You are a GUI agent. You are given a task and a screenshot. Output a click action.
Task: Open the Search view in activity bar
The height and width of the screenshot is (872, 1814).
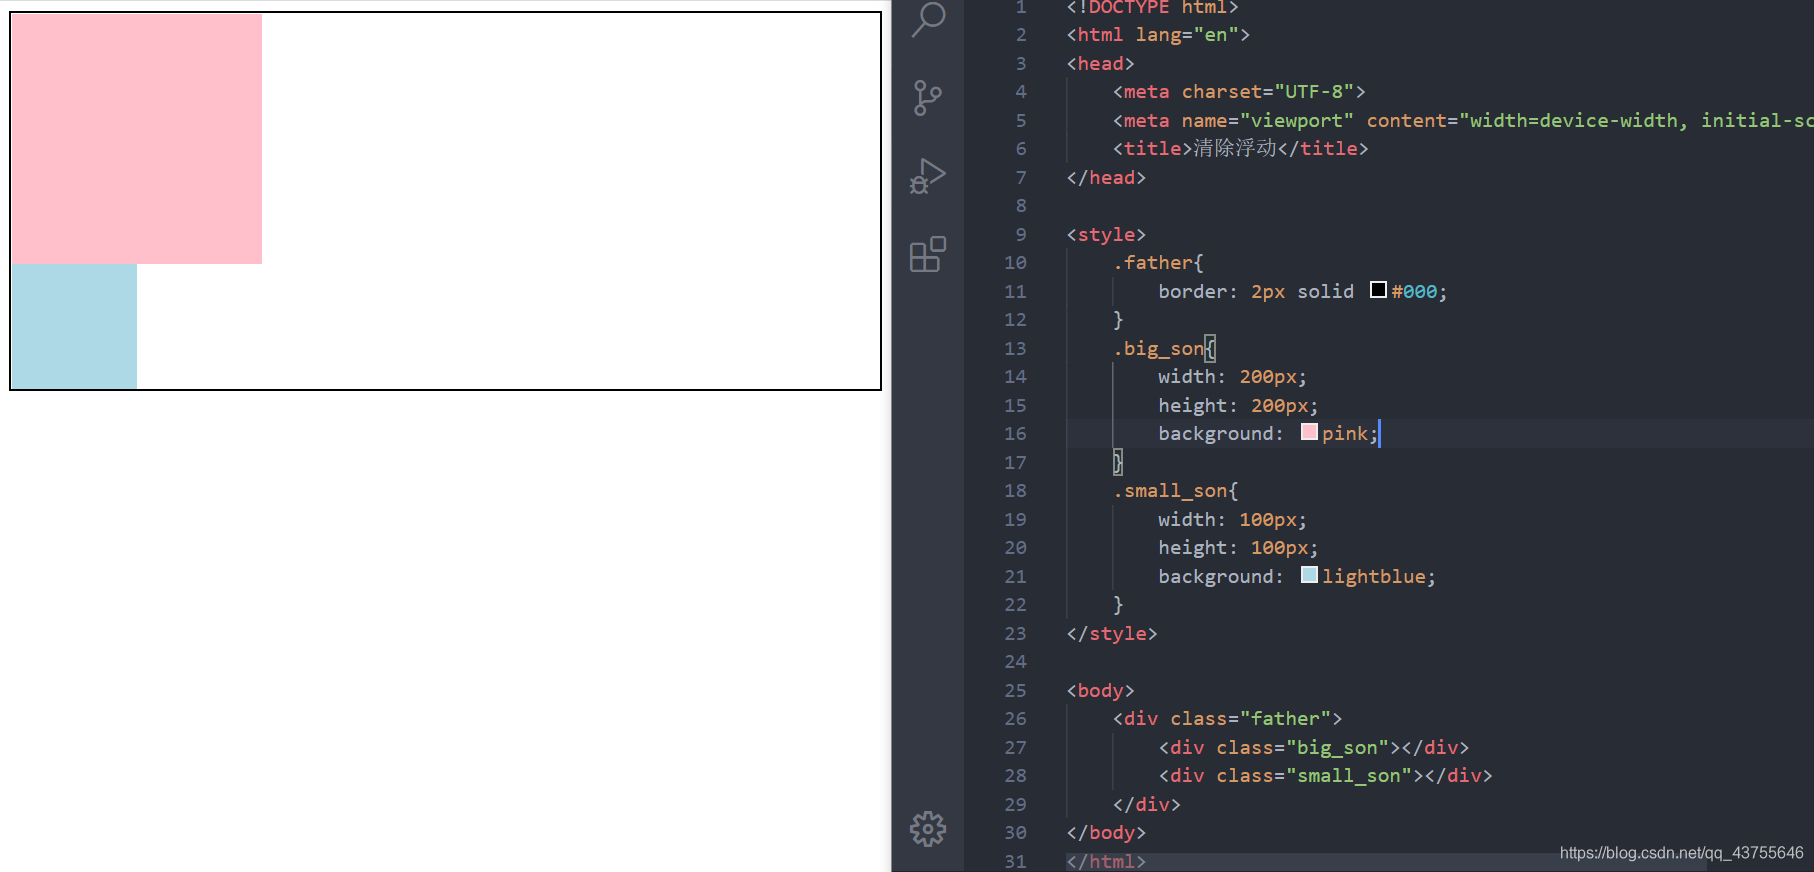[x=928, y=19]
